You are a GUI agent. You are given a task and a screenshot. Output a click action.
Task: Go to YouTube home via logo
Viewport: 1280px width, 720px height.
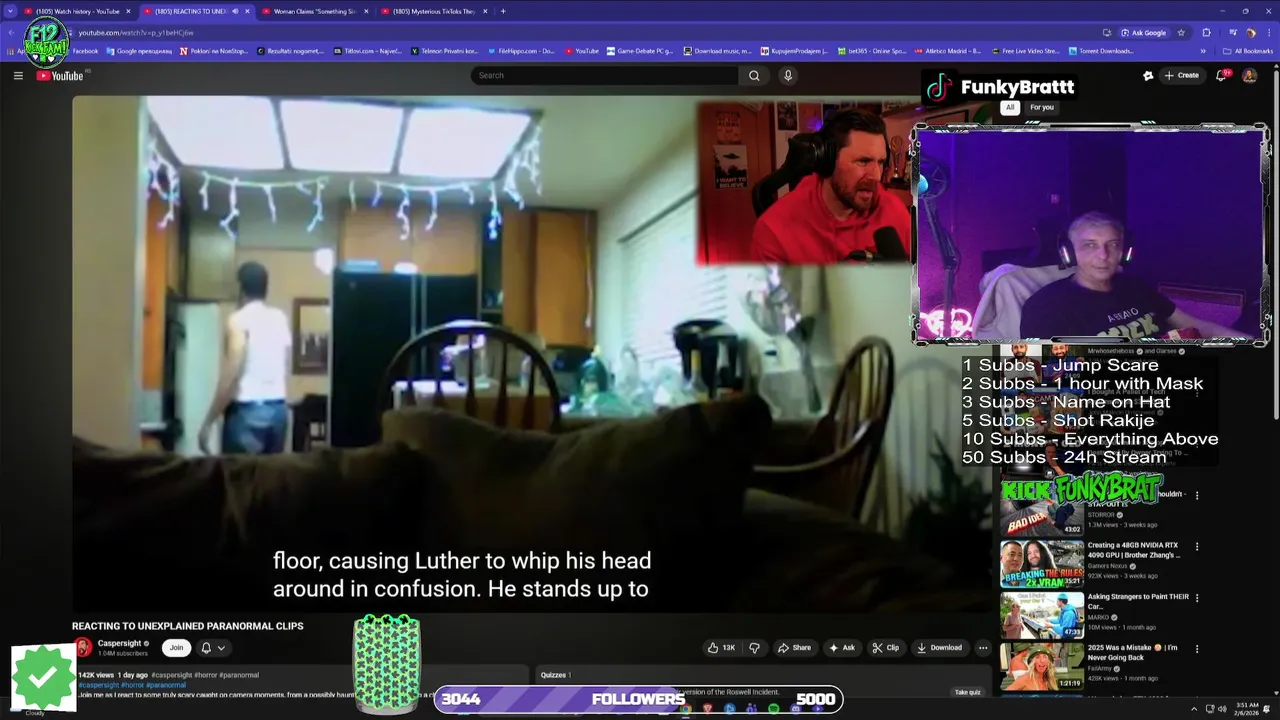[60, 75]
